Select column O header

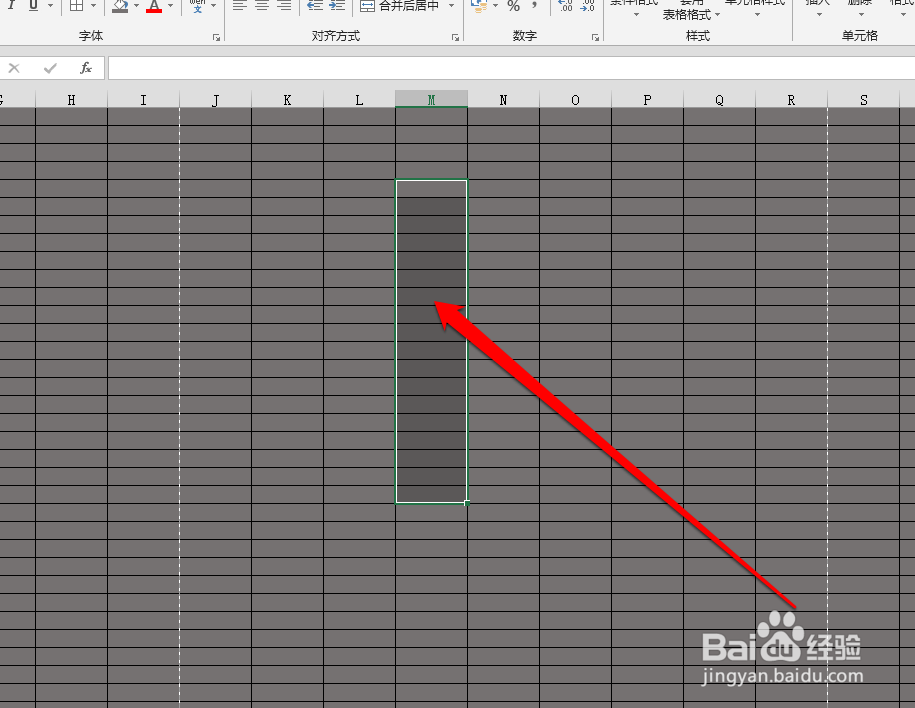pyautogui.click(x=575, y=100)
